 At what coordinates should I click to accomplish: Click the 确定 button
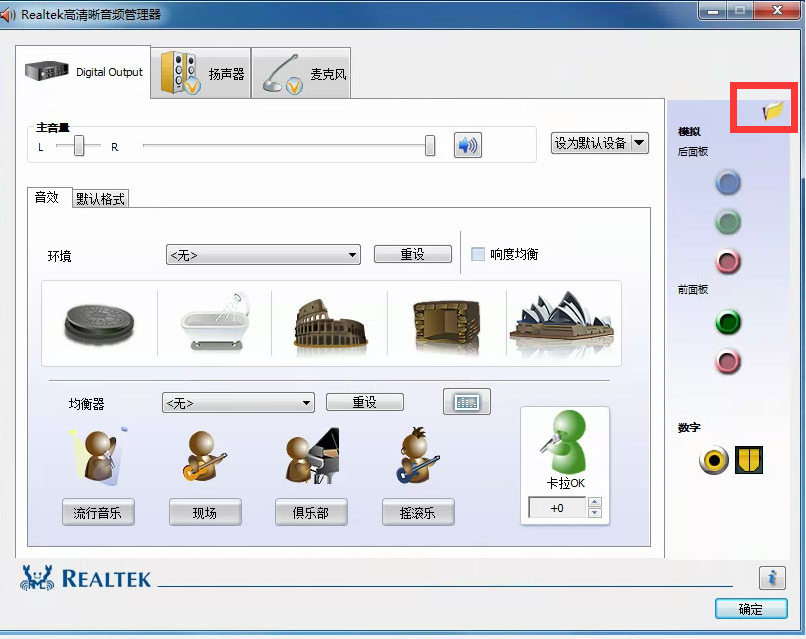tap(750, 609)
